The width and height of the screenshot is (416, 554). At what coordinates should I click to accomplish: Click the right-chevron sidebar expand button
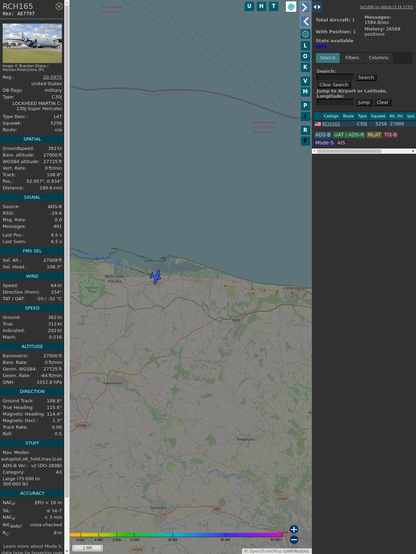pyautogui.click(x=305, y=7)
